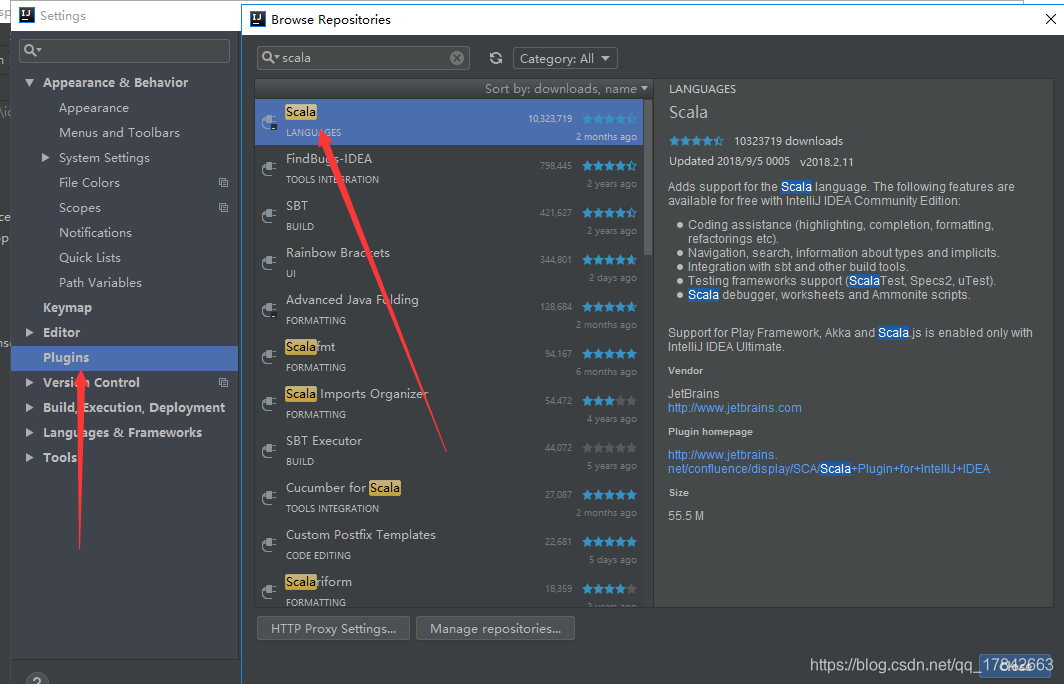Click the Scala plugin icon in list
Viewport: 1064px width, 684px height.
point(269,122)
